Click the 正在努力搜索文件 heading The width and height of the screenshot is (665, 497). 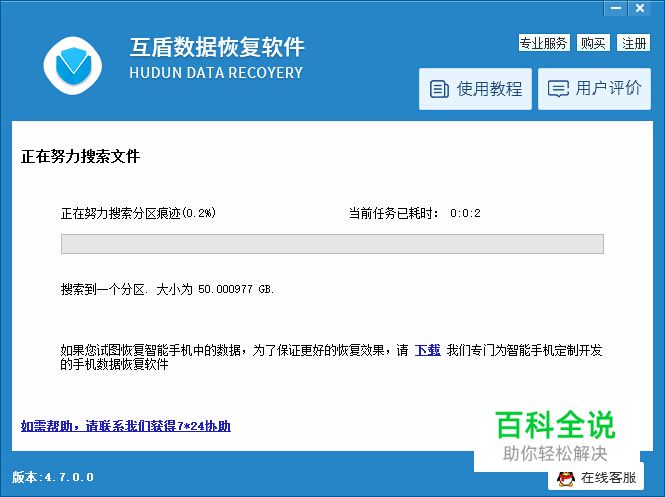(80, 156)
